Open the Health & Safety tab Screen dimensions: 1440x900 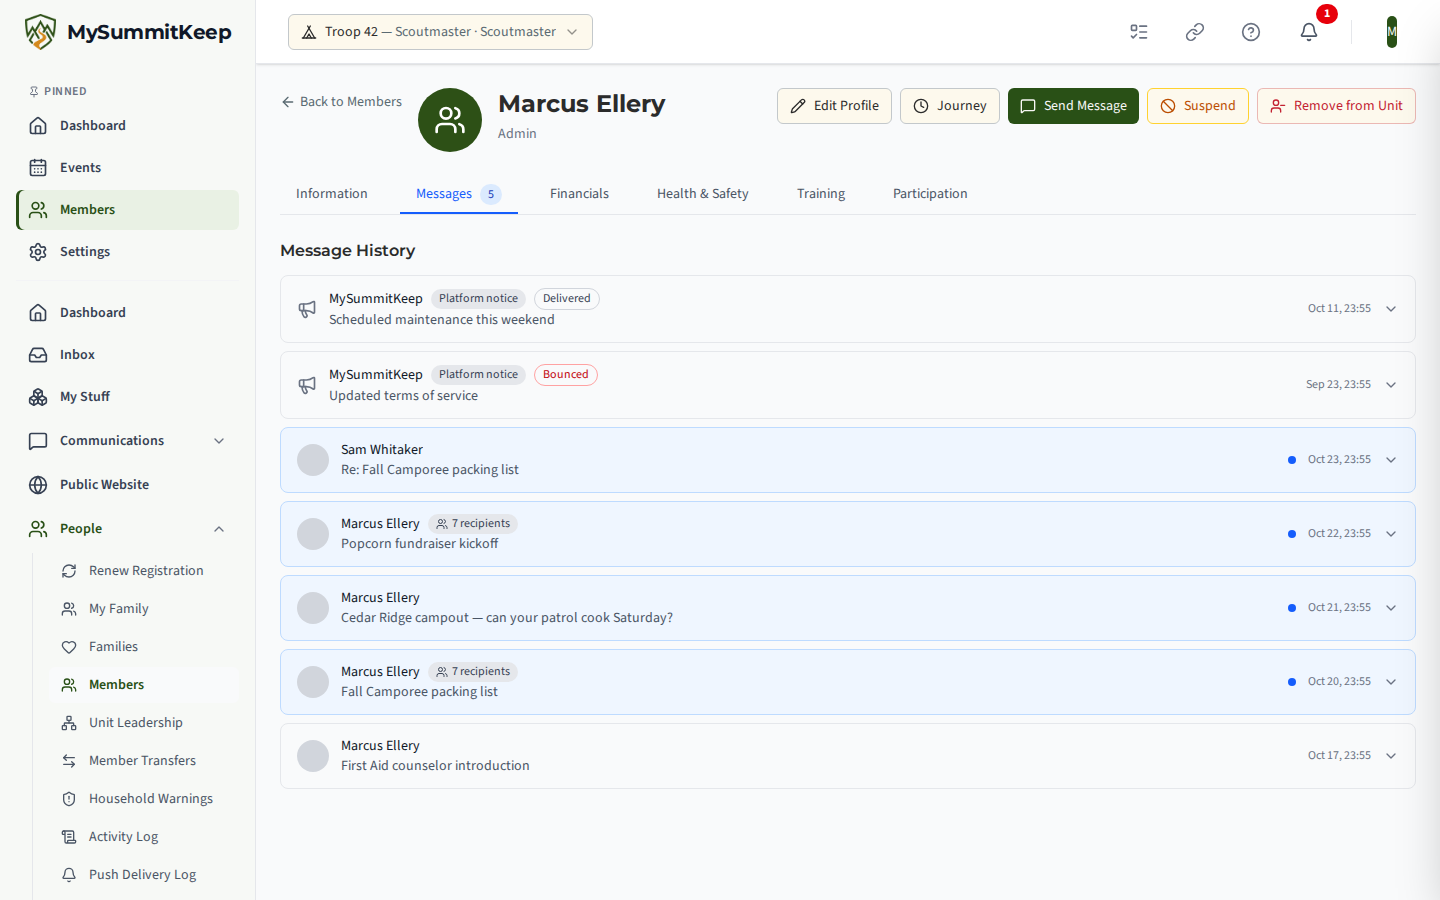coord(703,194)
